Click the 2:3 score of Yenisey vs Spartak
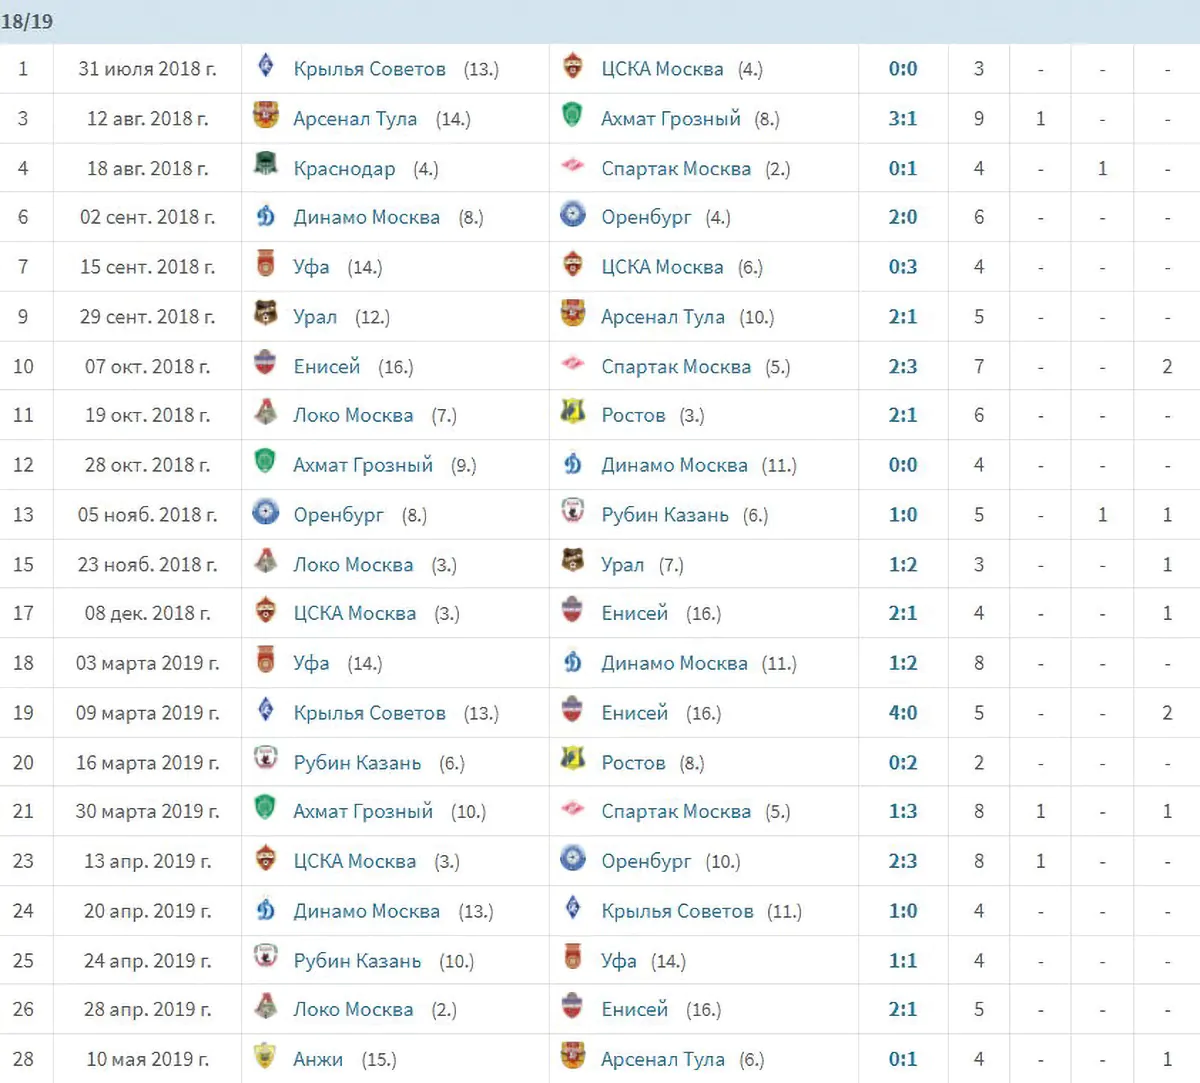 pyautogui.click(x=902, y=366)
